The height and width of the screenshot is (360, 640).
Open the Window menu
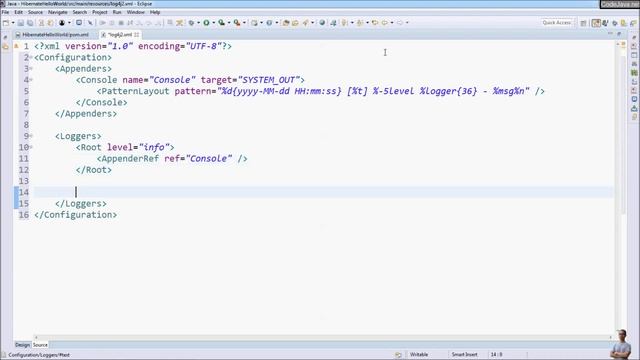pos(136,12)
